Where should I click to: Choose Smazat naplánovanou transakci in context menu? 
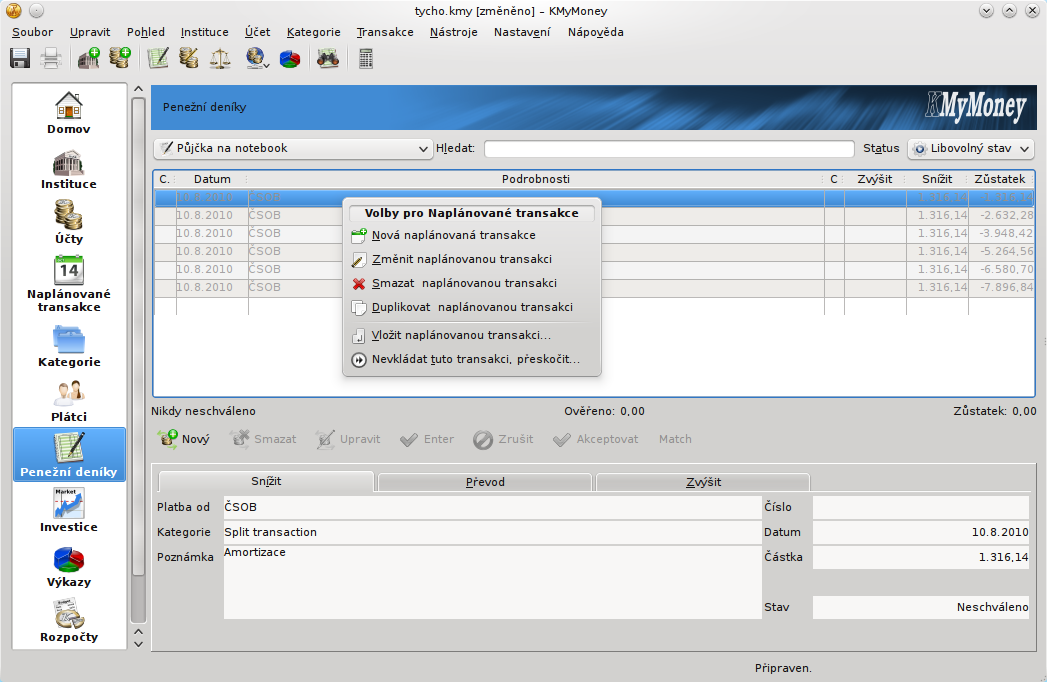(x=471, y=283)
